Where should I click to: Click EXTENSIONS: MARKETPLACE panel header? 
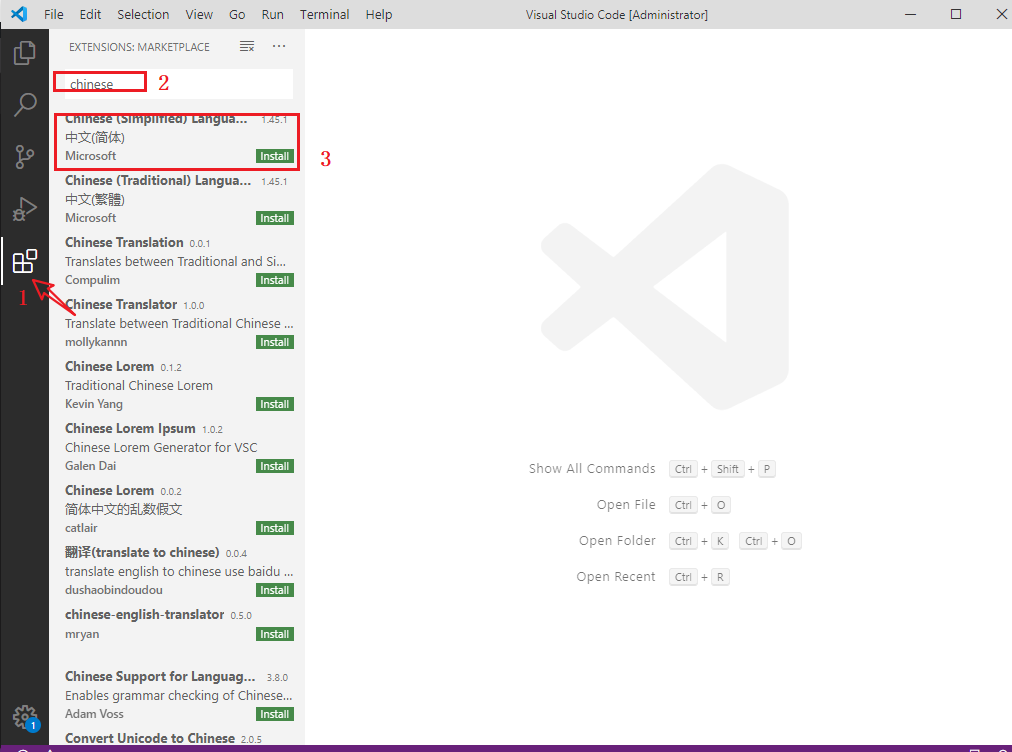(139, 47)
